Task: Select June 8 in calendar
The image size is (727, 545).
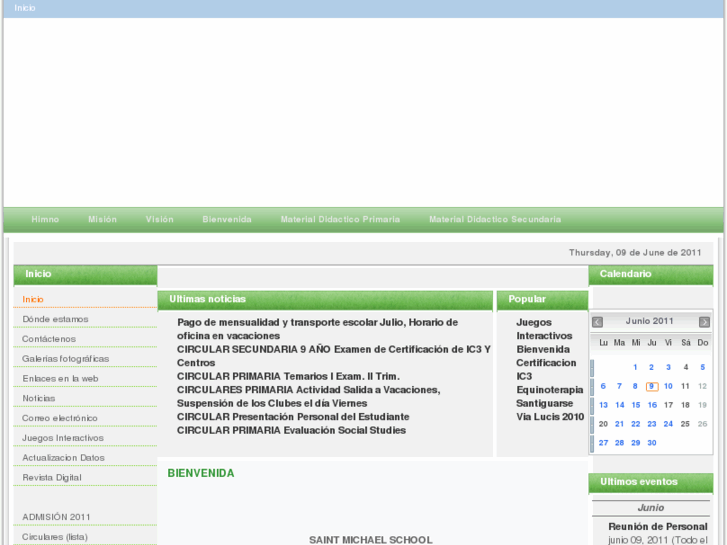Action: 635,386
